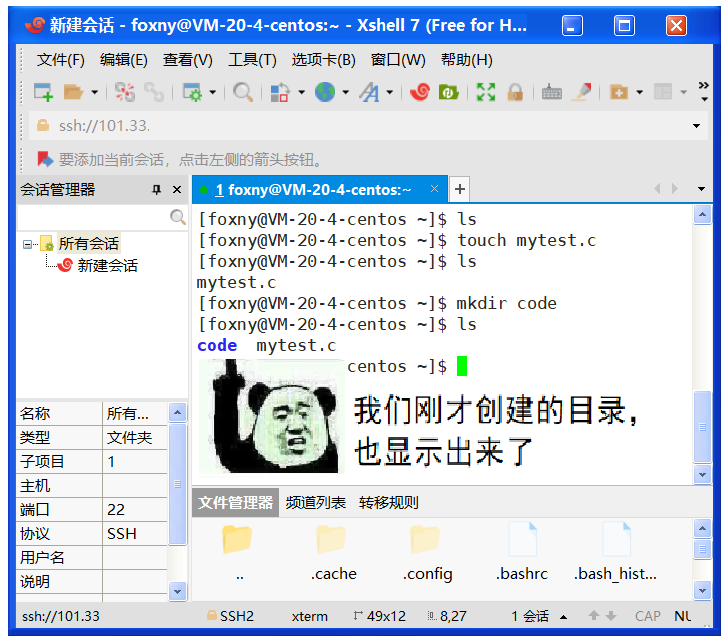The height and width of the screenshot is (639, 726).
Task: Open the tab list dropdown arrow
Action: coord(701,189)
